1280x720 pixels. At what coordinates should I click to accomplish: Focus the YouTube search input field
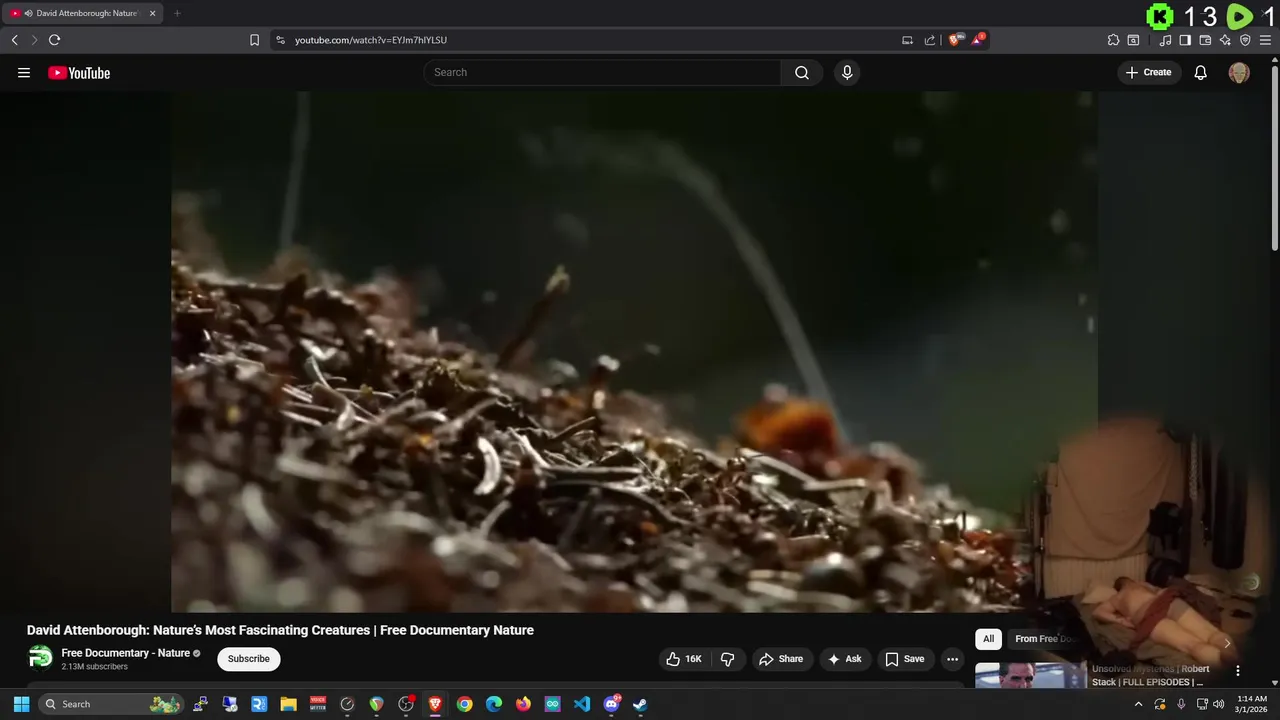click(x=603, y=72)
